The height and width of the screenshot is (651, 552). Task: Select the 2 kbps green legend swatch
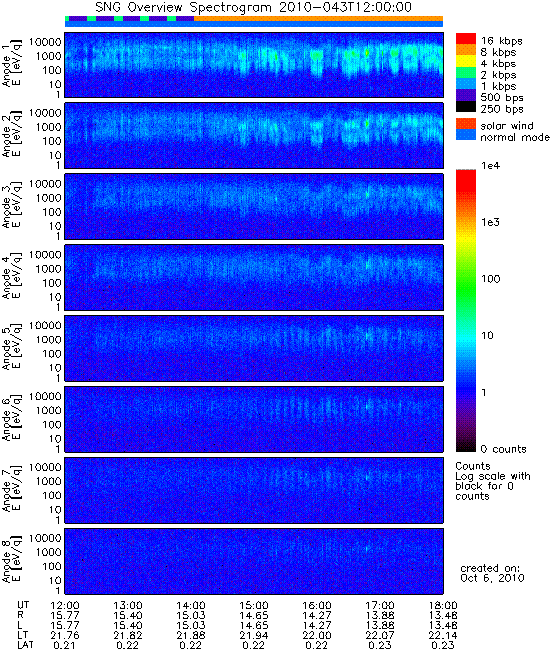pyautogui.click(x=466, y=73)
